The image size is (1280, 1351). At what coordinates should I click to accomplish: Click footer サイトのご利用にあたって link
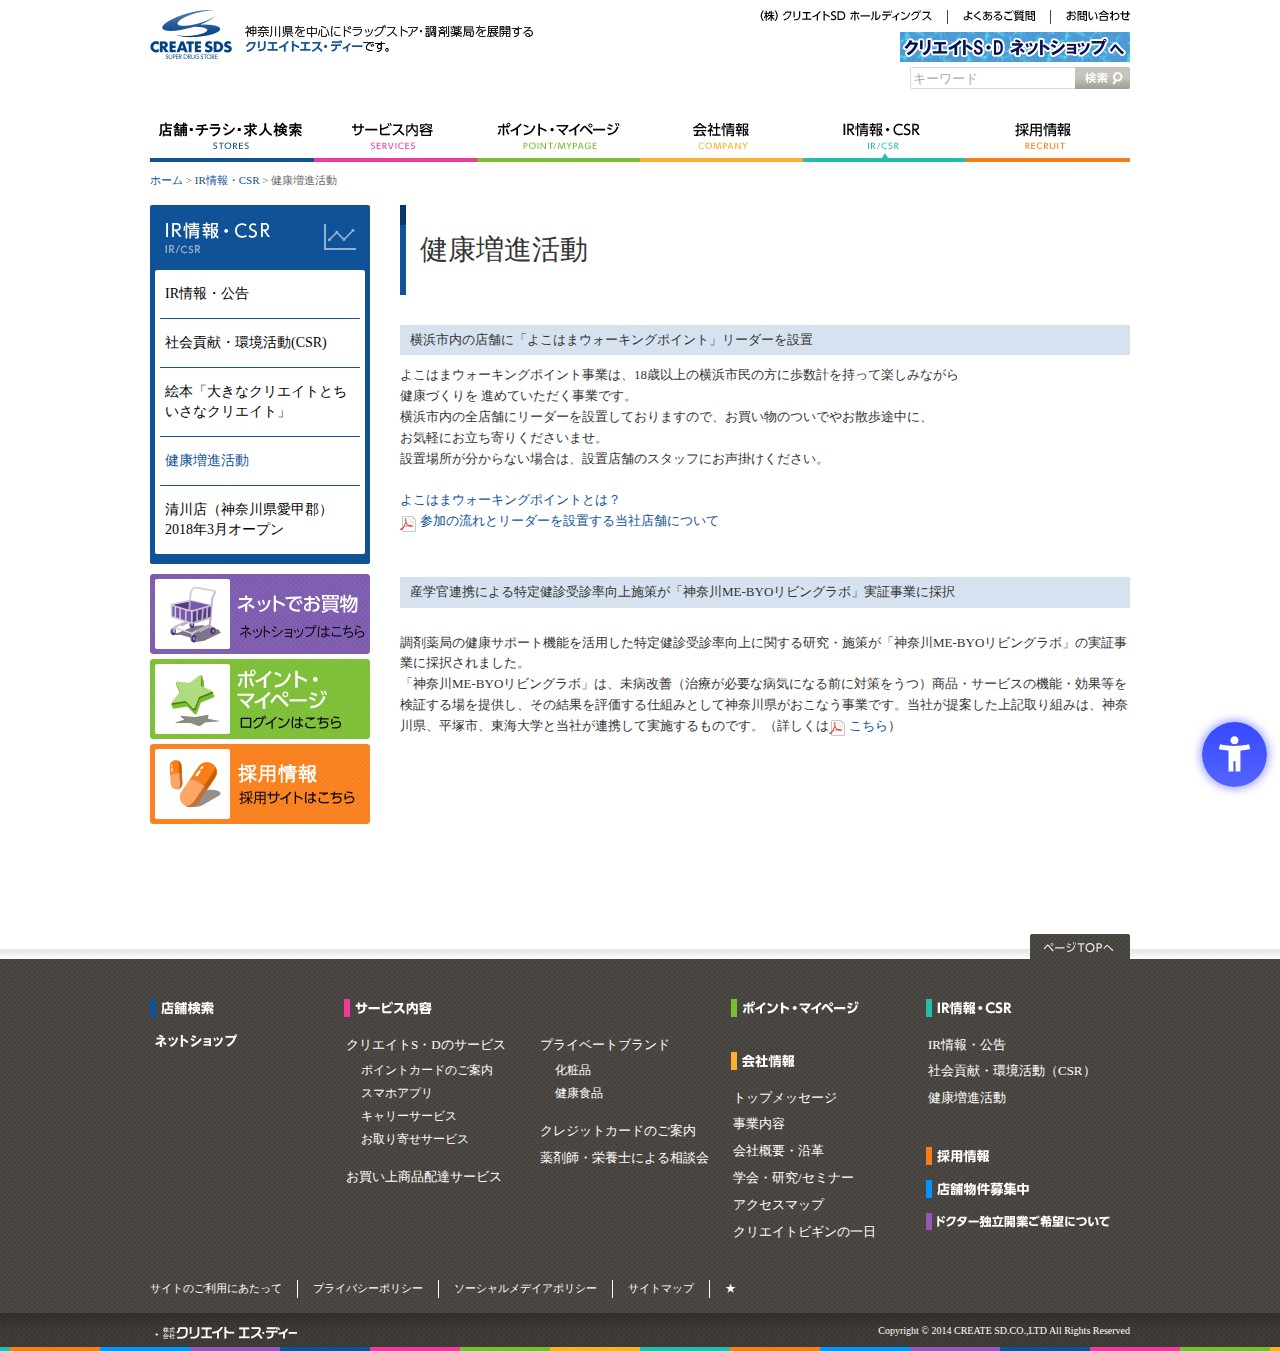pos(216,1288)
